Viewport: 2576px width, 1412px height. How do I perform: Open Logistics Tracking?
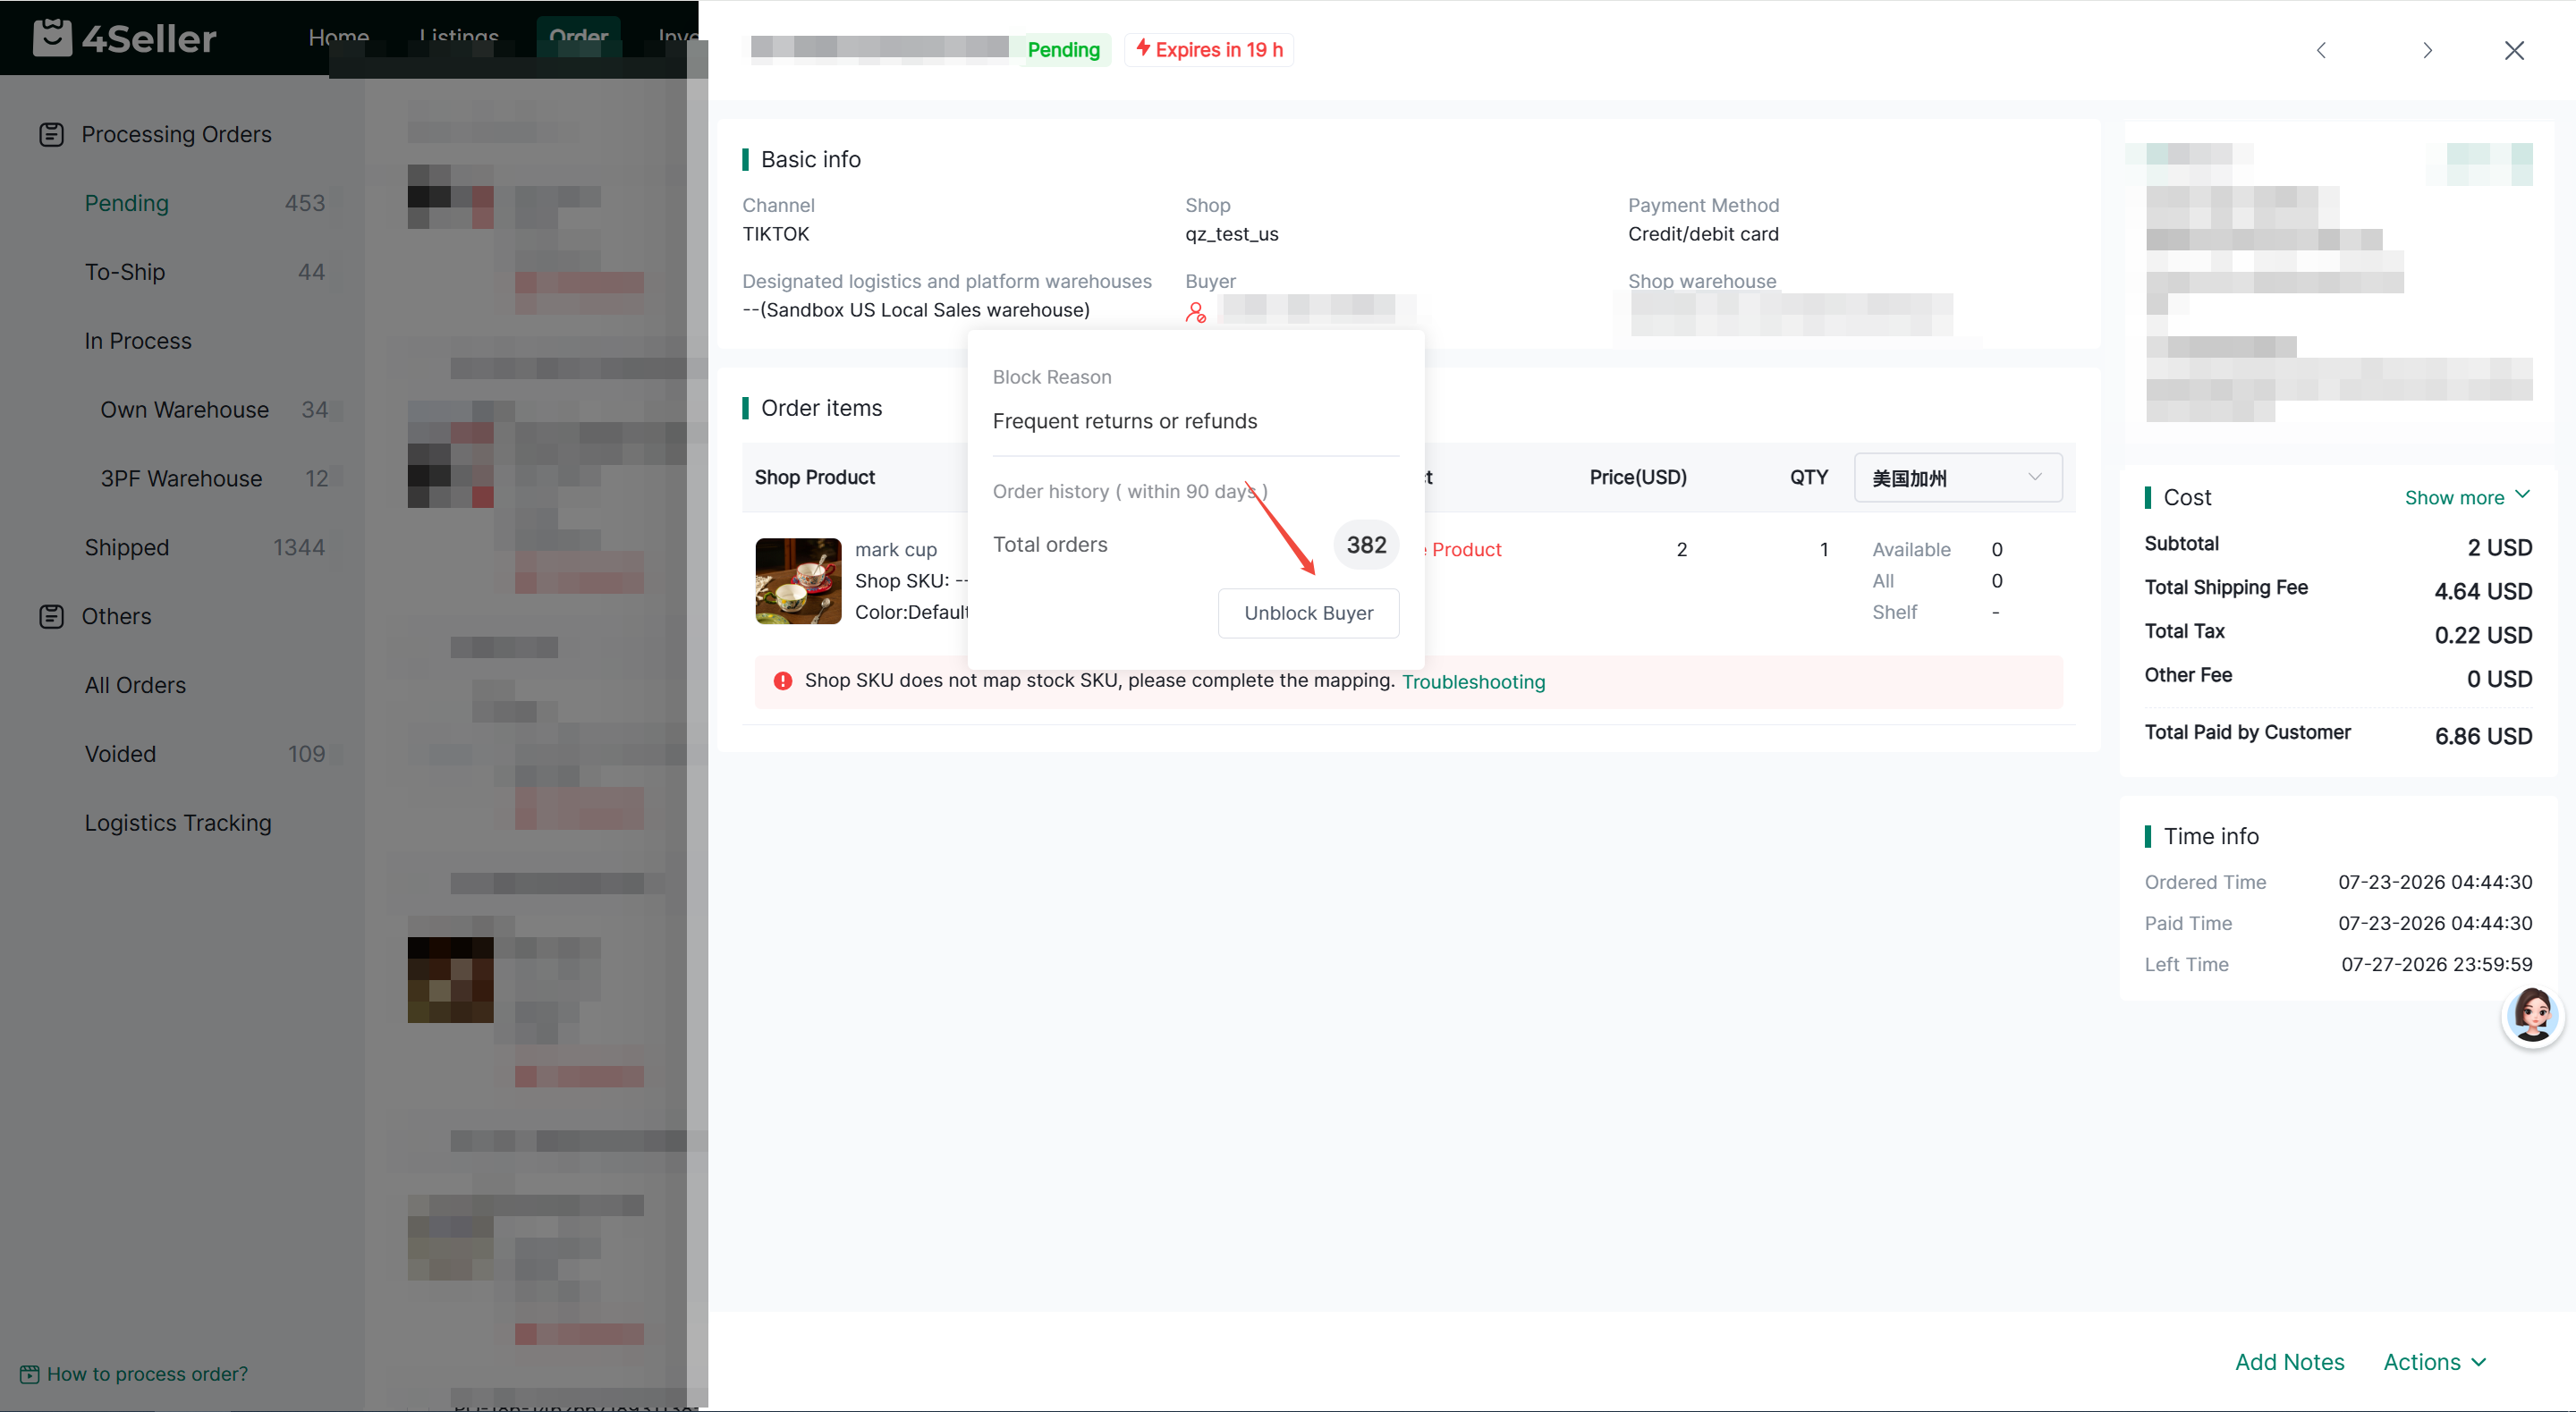(178, 823)
